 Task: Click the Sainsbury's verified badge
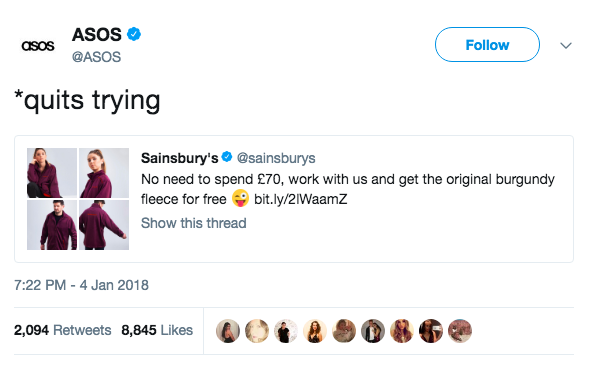227,157
